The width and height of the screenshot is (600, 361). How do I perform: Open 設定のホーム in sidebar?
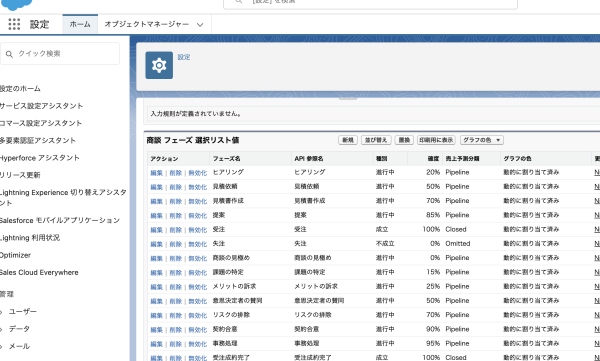[20, 88]
